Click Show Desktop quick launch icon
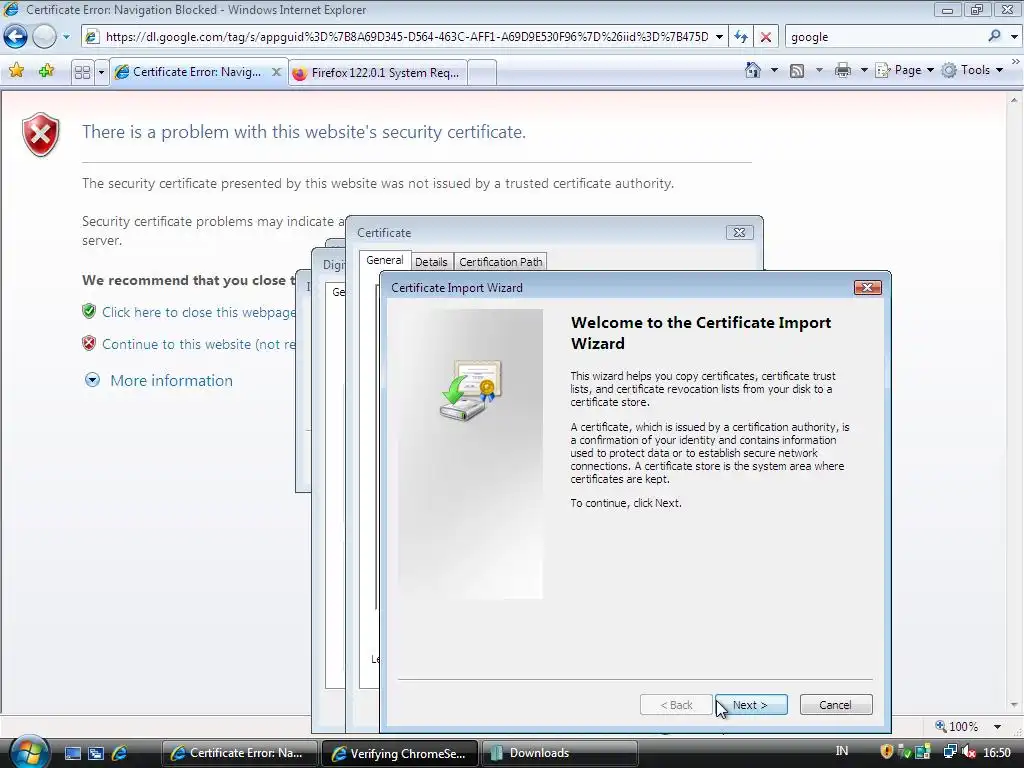This screenshot has width=1024, height=768. [72, 753]
